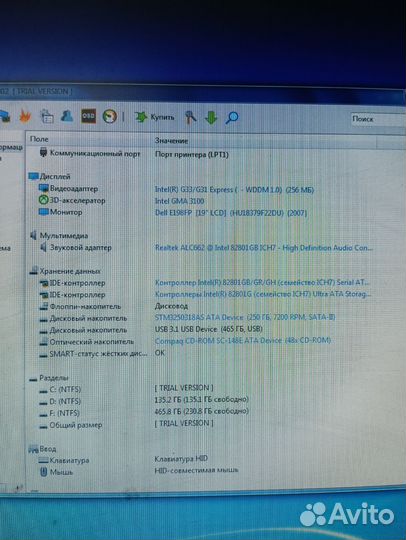The width and height of the screenshot is (406, 540).
Task: Click the round gauge toolbar icon
Action: [x=110, y=117]
